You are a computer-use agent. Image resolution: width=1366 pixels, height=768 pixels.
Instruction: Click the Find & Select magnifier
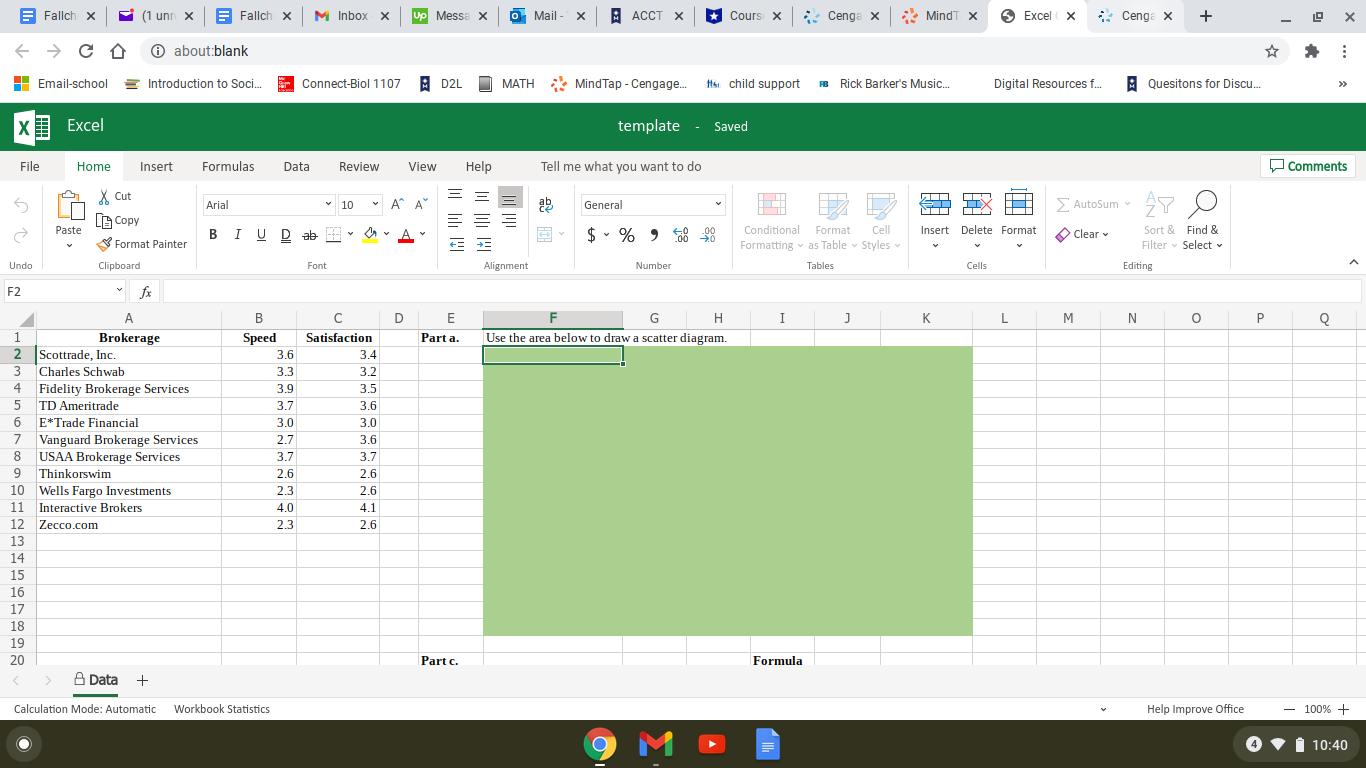1204,203
